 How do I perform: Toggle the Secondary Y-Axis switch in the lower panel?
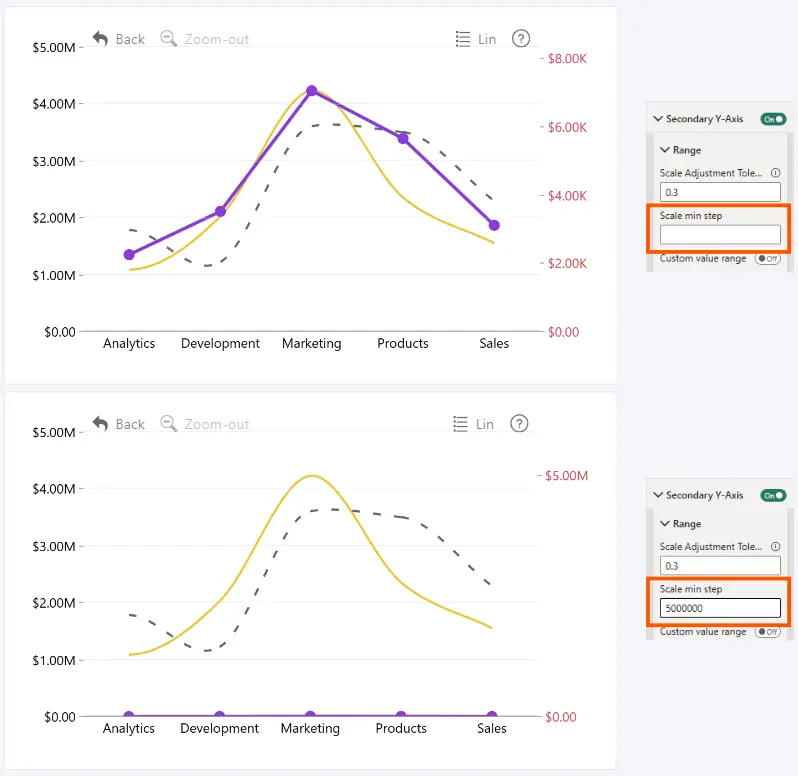point(773,496)
